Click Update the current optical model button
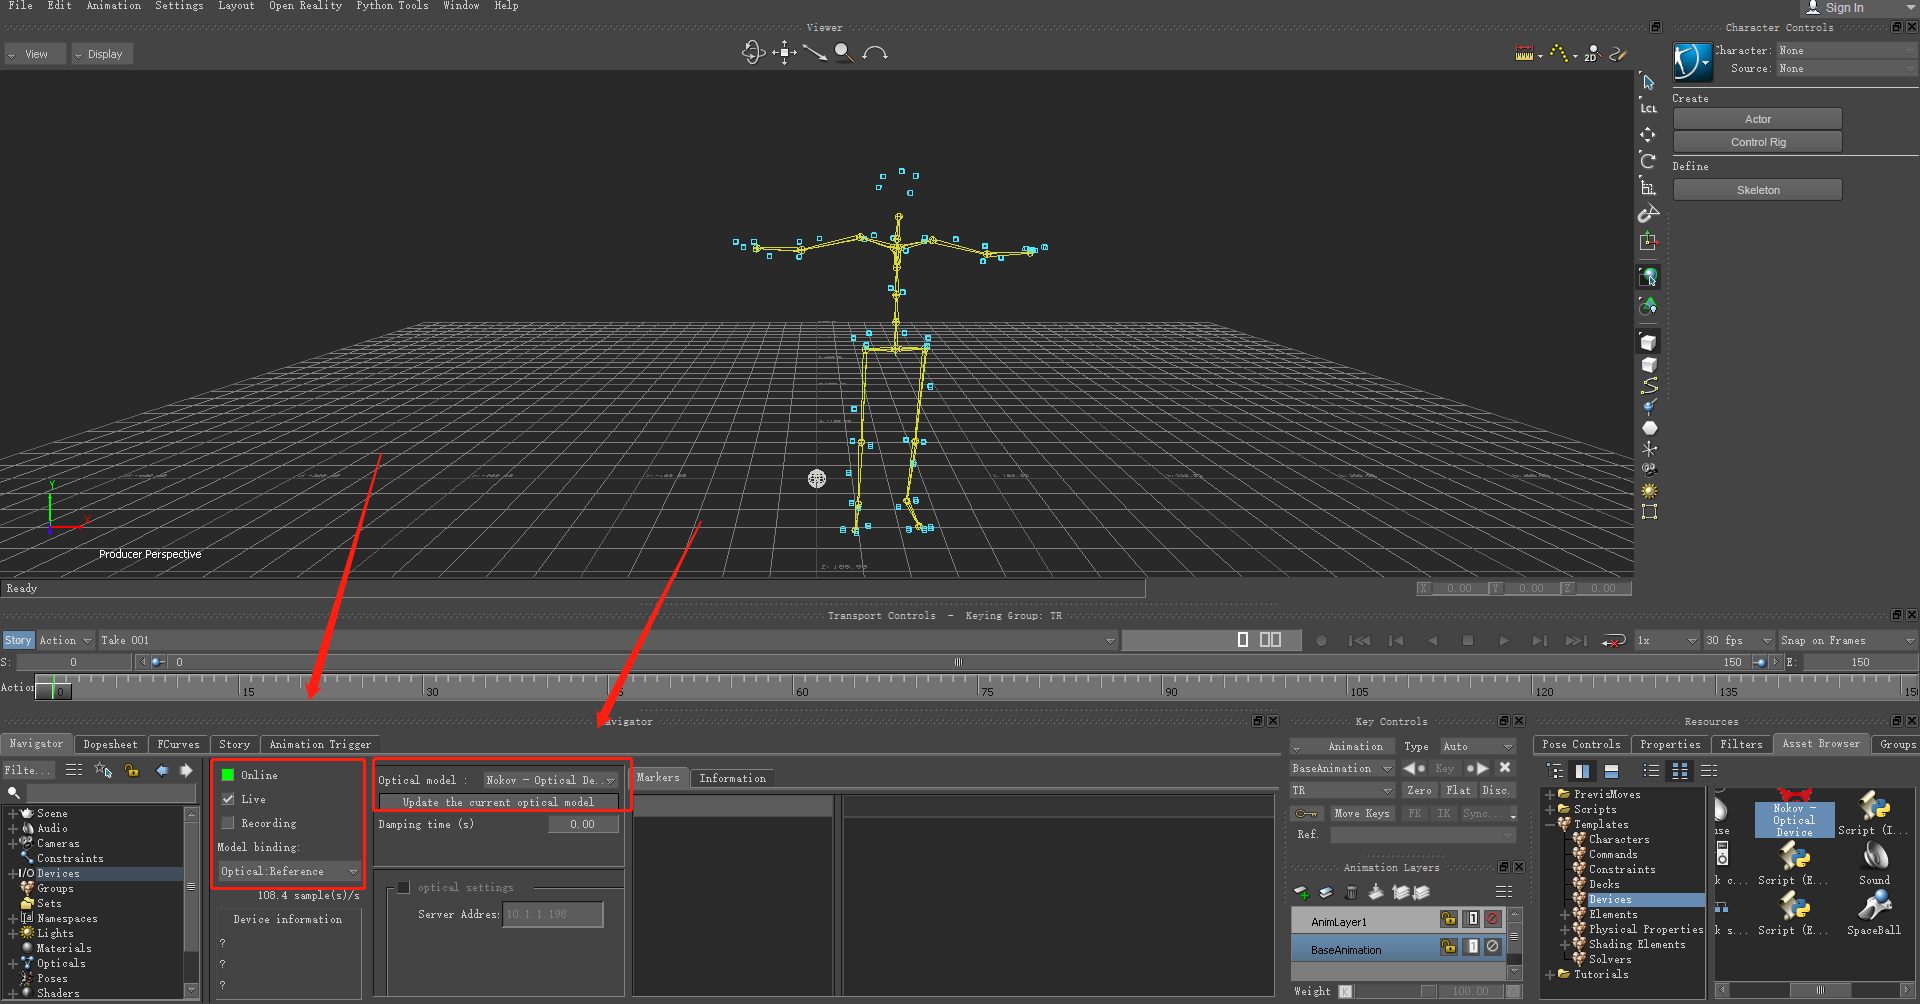The height and width of the screenshot is (1004, 1920). click(498, 802)
